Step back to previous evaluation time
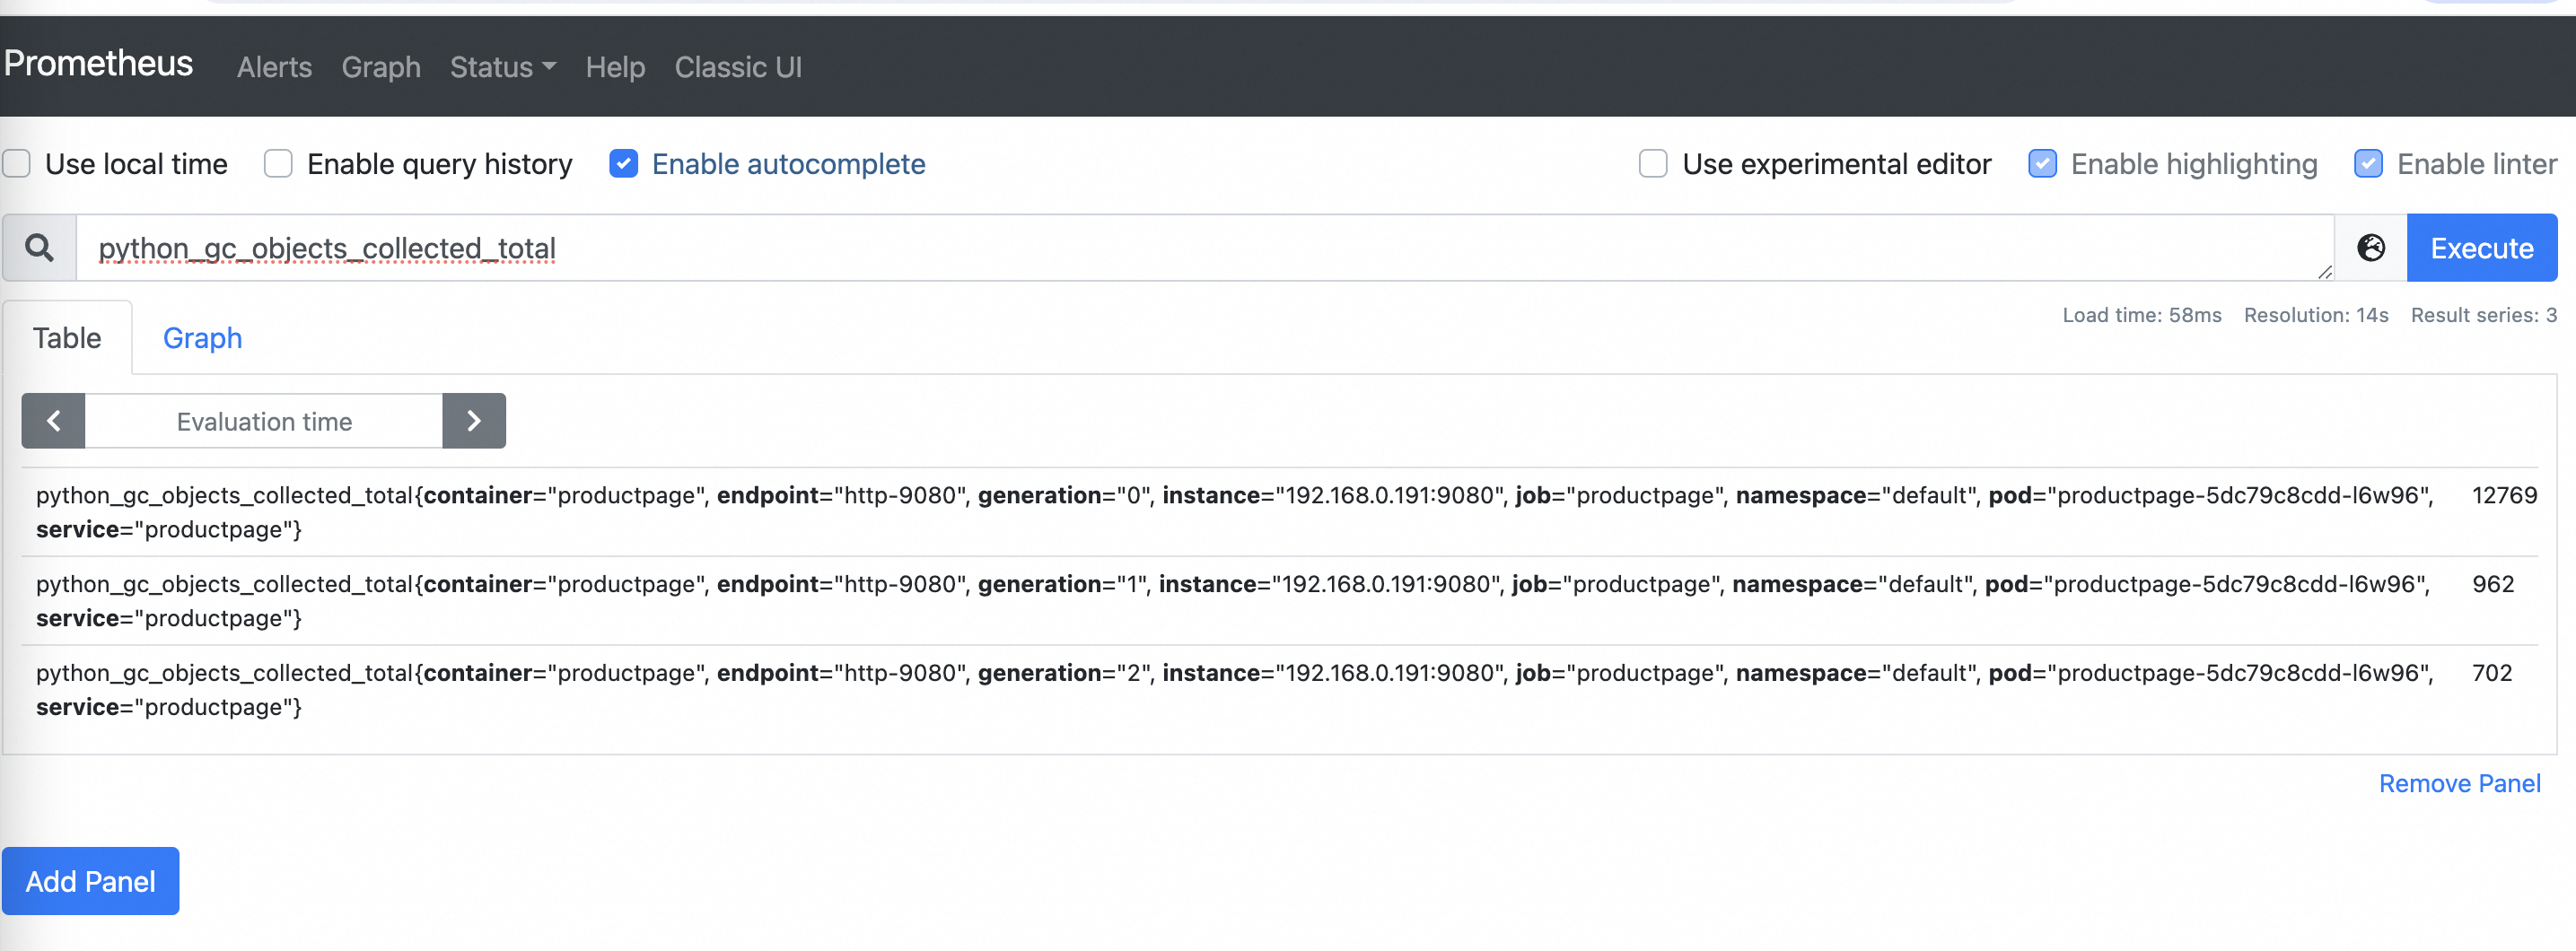The height and width of the screenshot is (951, 2576). [x=53, y=420]
